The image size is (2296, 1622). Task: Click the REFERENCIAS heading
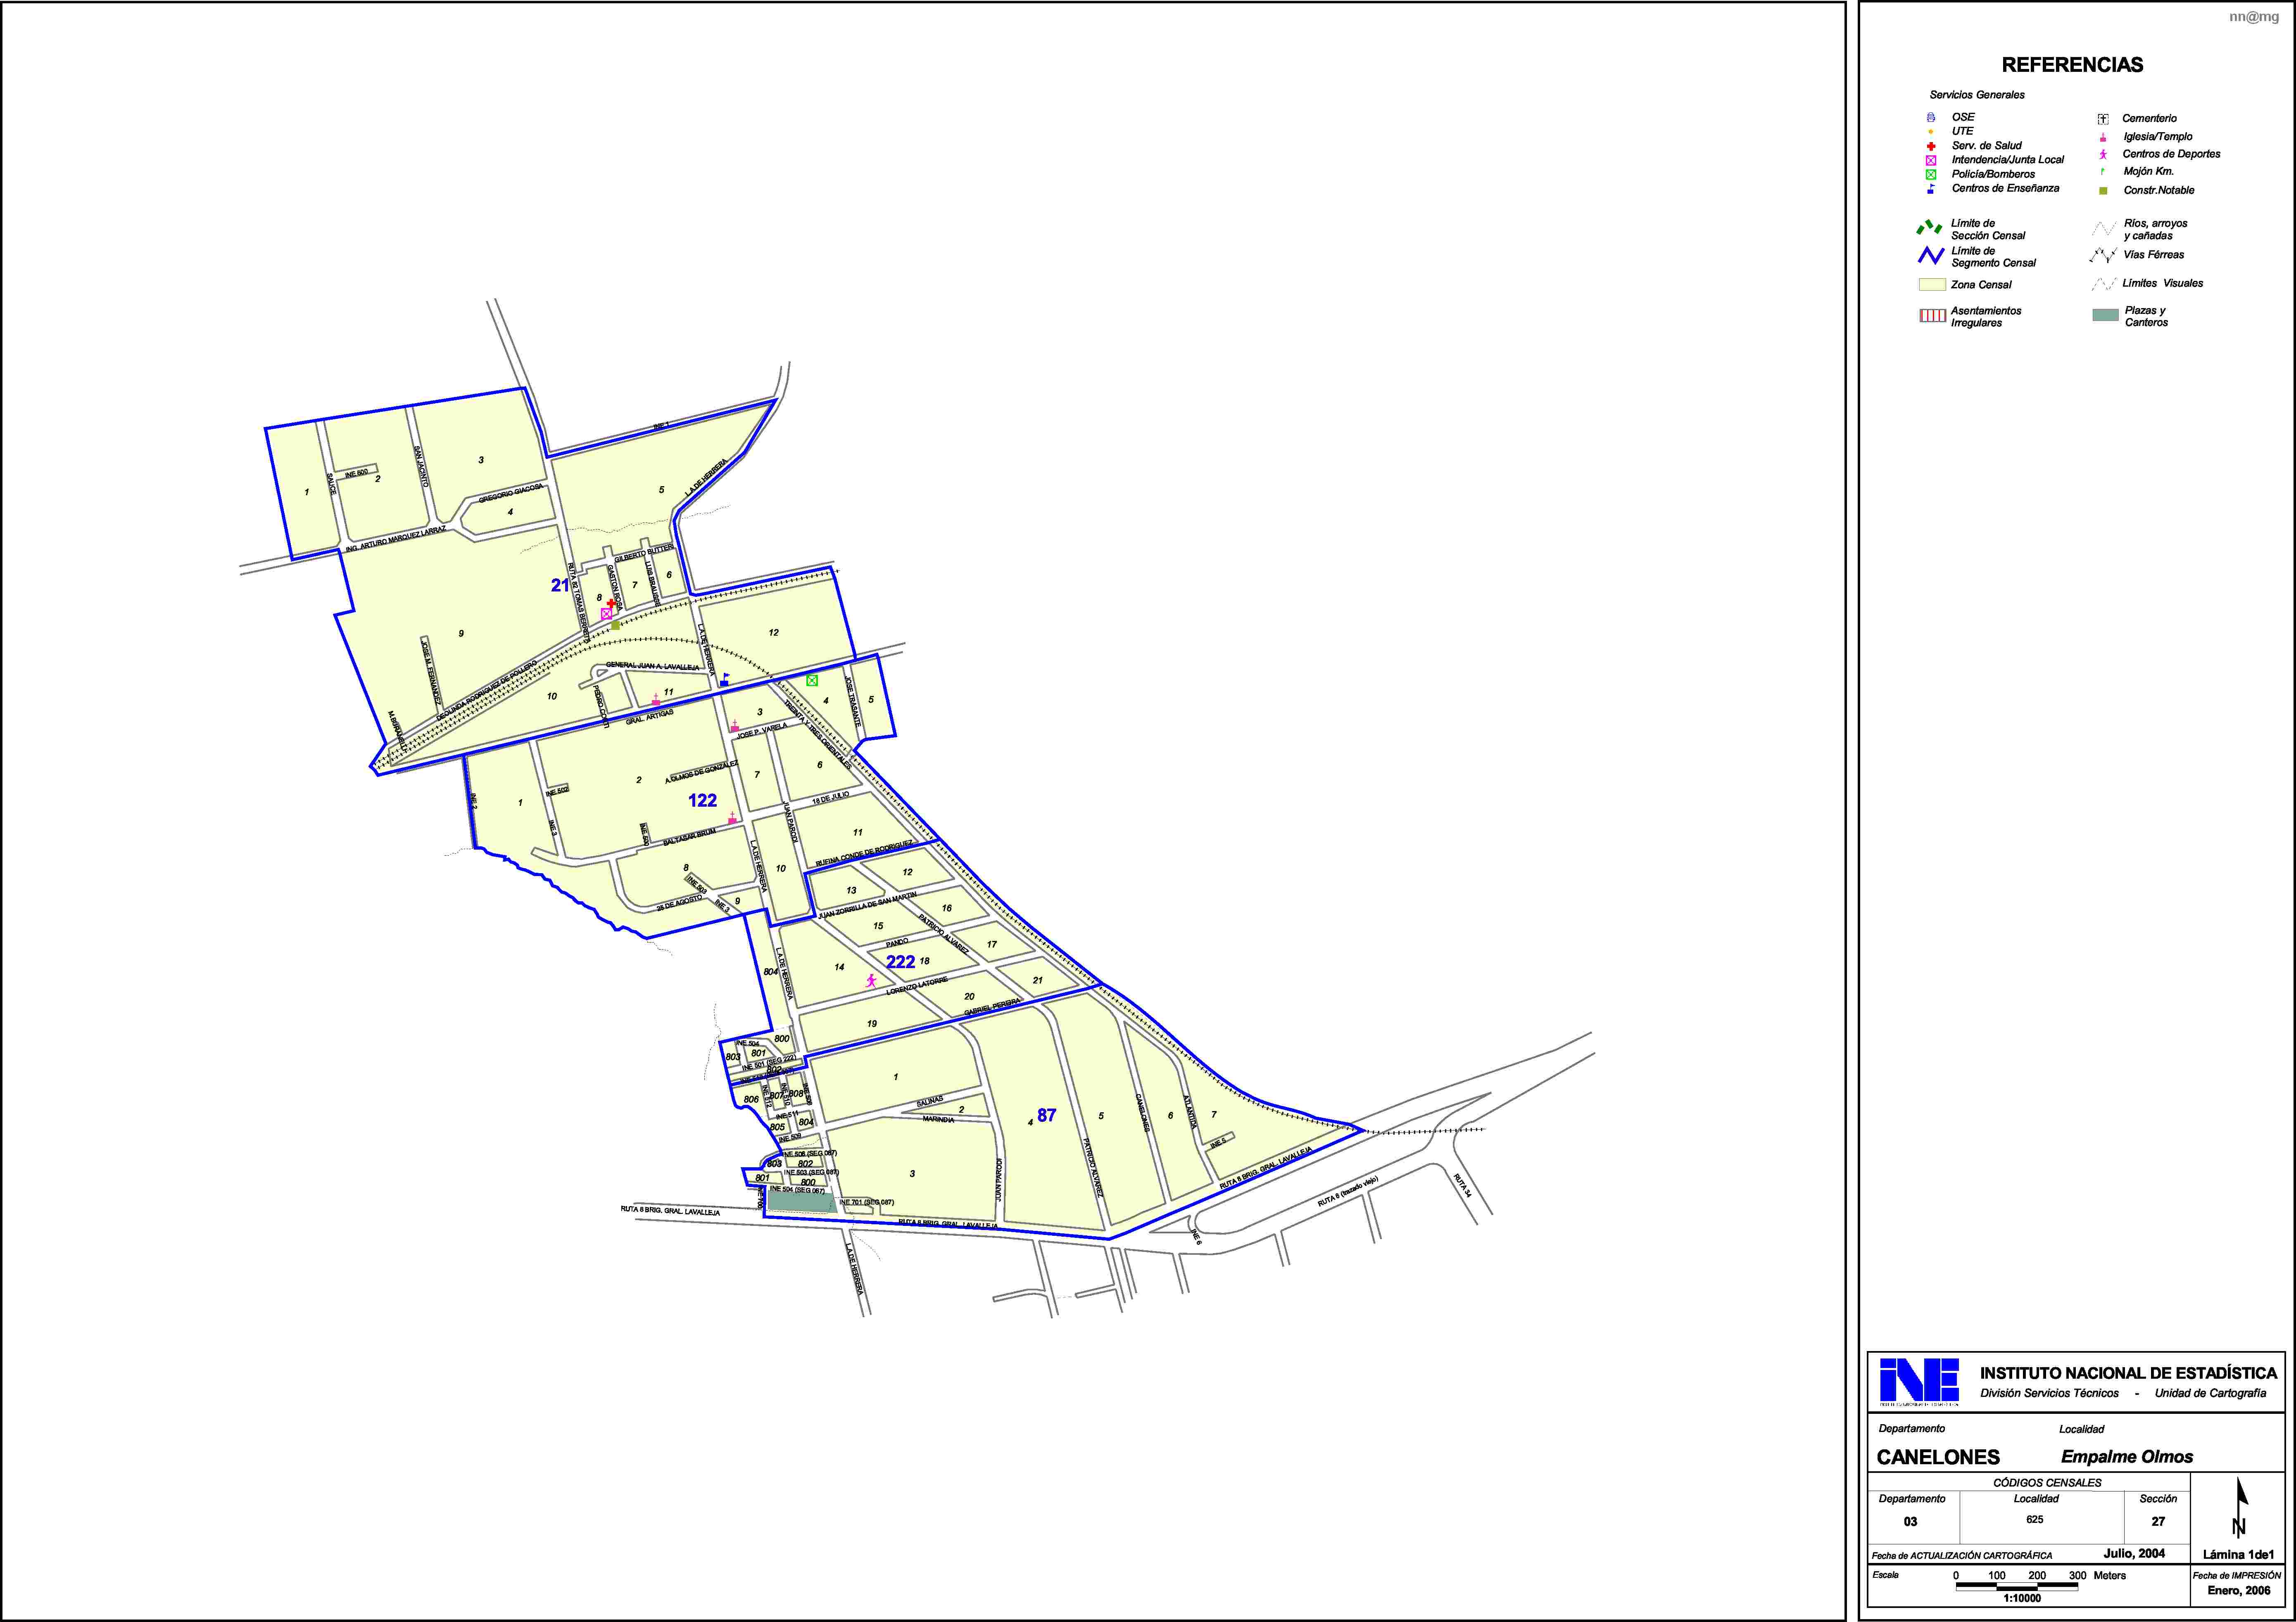click(2072, 65)
